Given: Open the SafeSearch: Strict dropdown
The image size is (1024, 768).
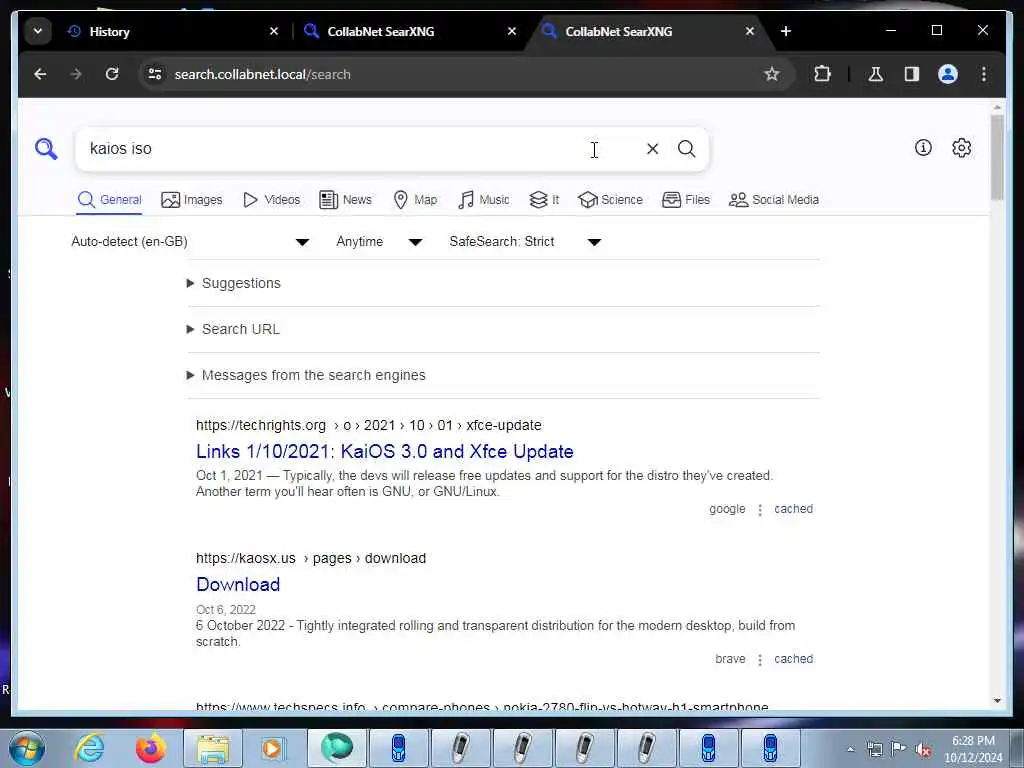Looking at the screenshot, I should 524,242.
